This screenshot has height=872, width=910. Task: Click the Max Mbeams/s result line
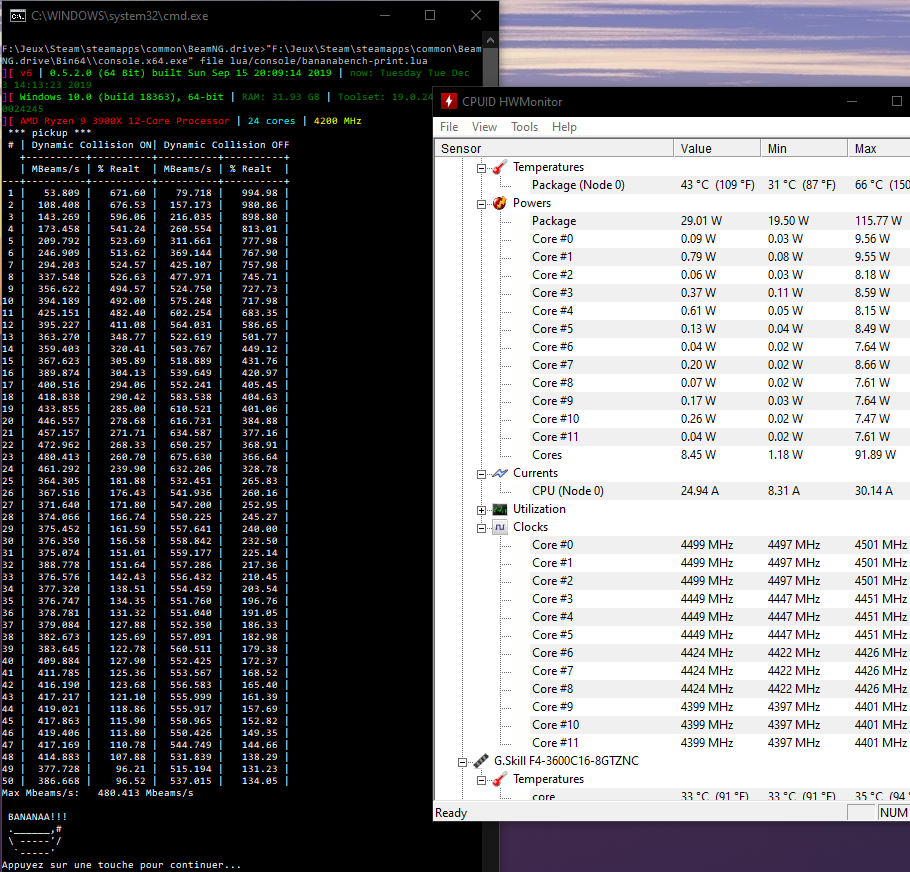[x=98, y=793]
